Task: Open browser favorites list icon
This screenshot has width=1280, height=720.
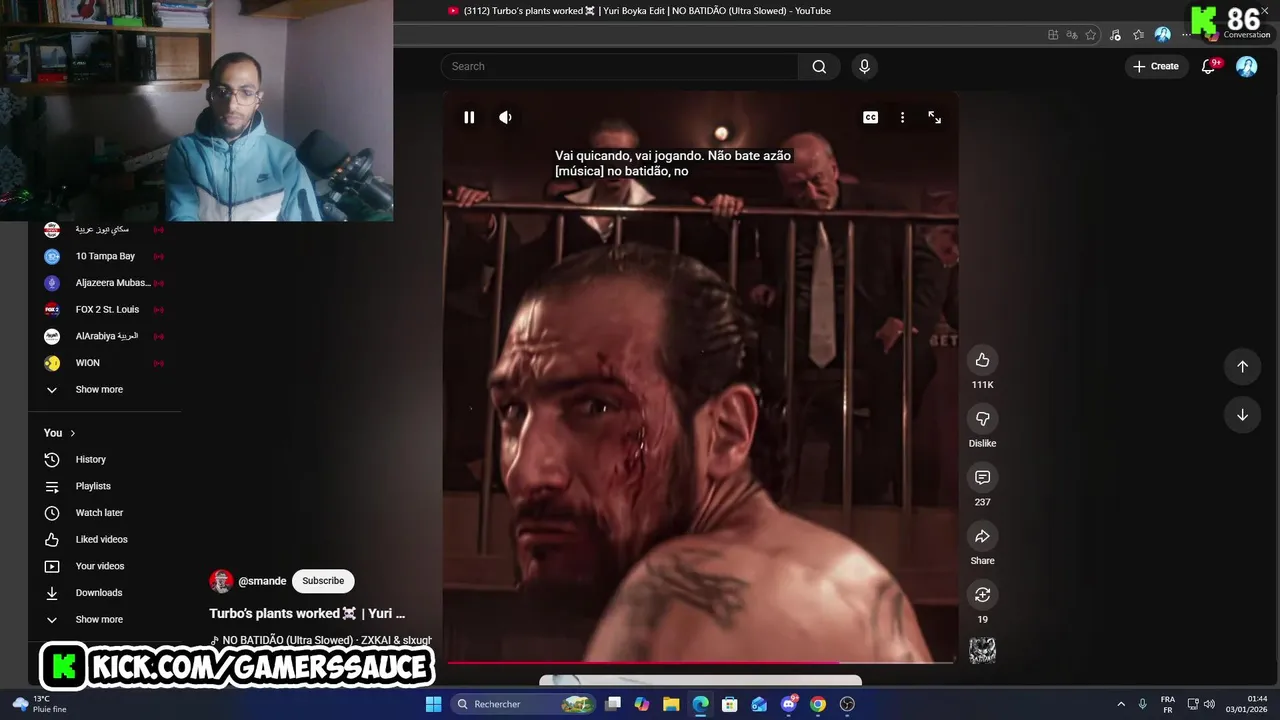Action: [x=1138, y=34]
